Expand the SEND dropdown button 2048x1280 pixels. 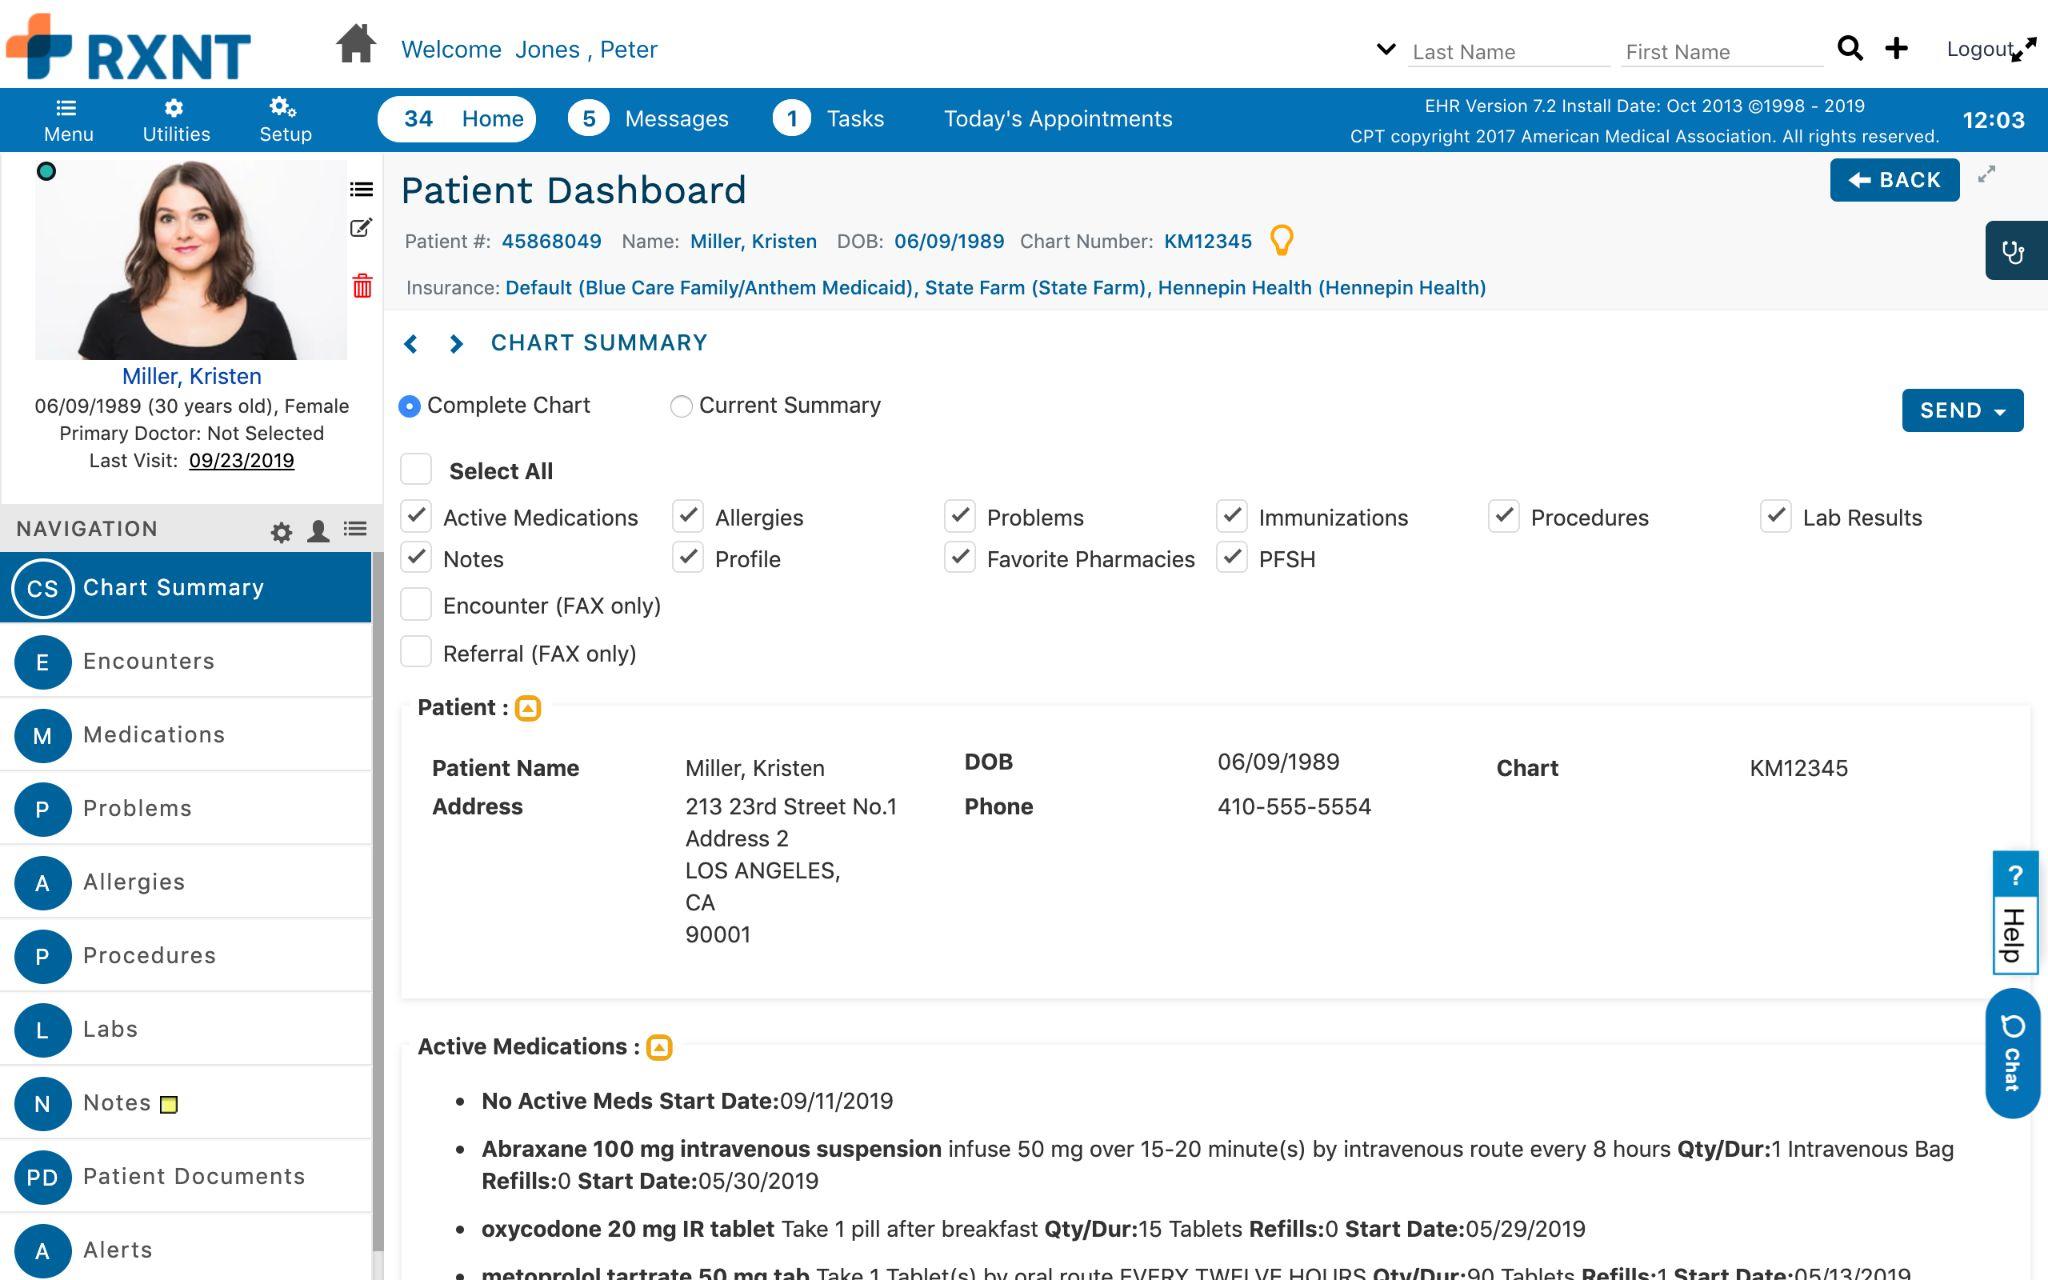click(x=2001, y=410)
